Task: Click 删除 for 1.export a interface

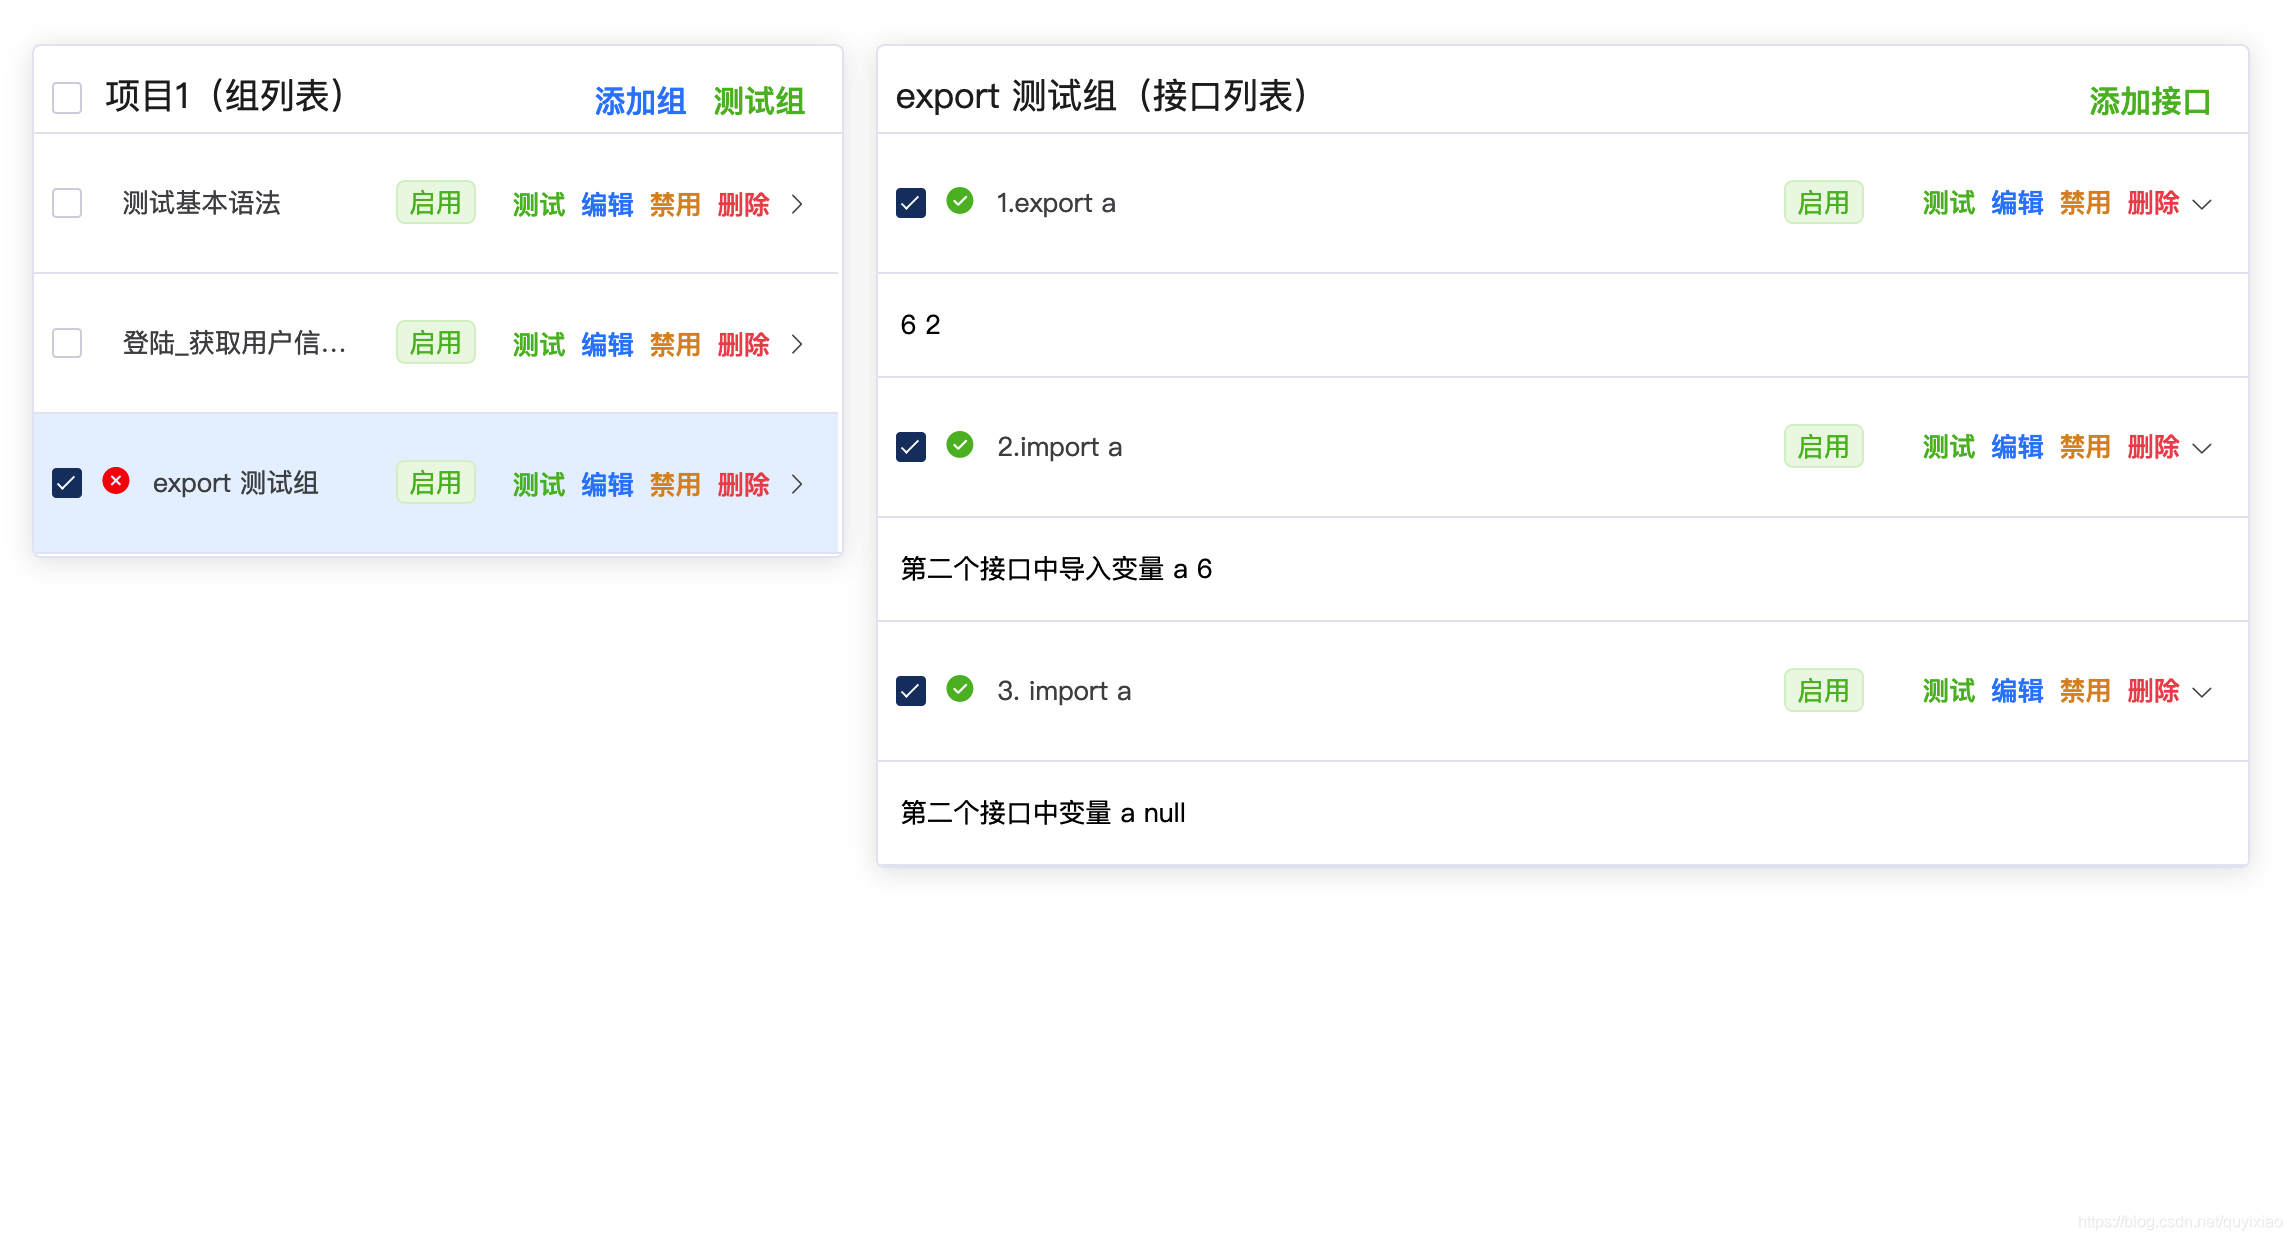Action: pyautogui.click(x=2153, y=203)
